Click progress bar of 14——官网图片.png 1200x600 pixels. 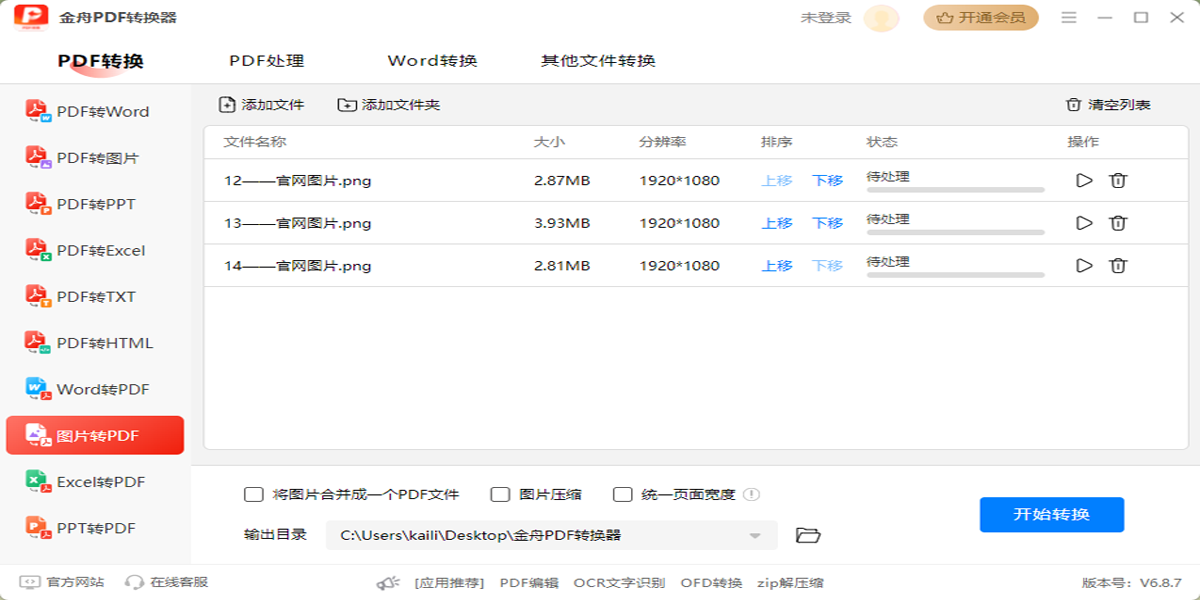click(x=955, y=274)
